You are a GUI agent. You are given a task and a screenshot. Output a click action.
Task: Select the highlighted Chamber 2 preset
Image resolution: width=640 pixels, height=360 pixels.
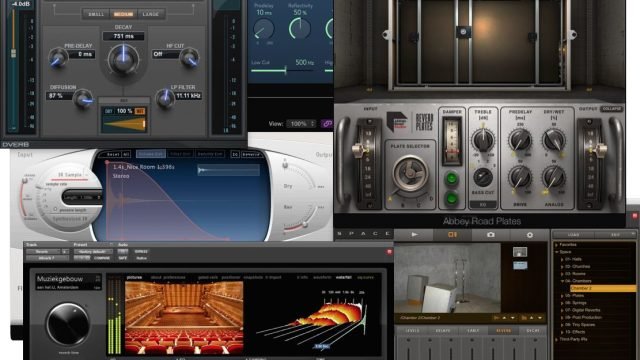[603, 289]
